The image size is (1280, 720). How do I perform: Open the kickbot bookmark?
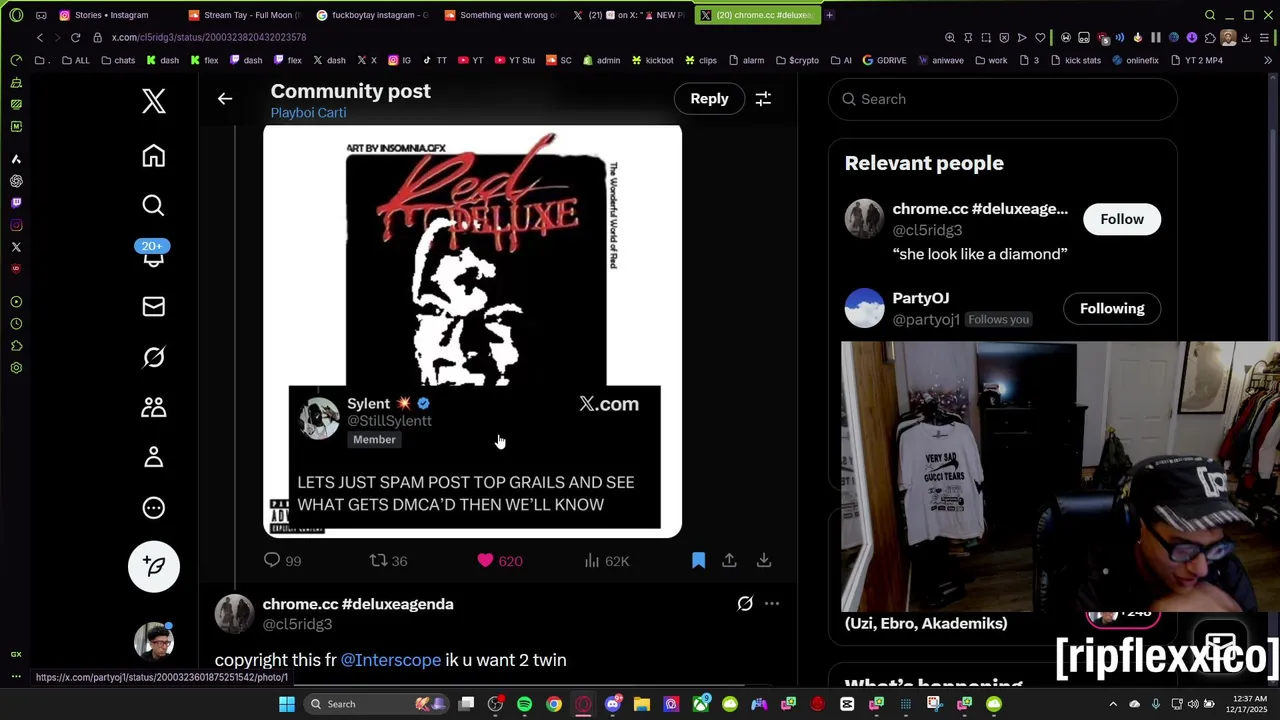point(653,60)
